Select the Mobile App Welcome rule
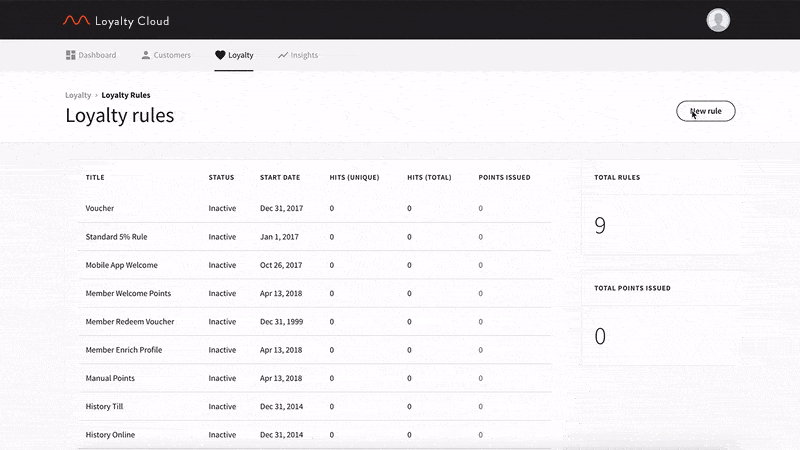800x450 pixels. (314, 265)
